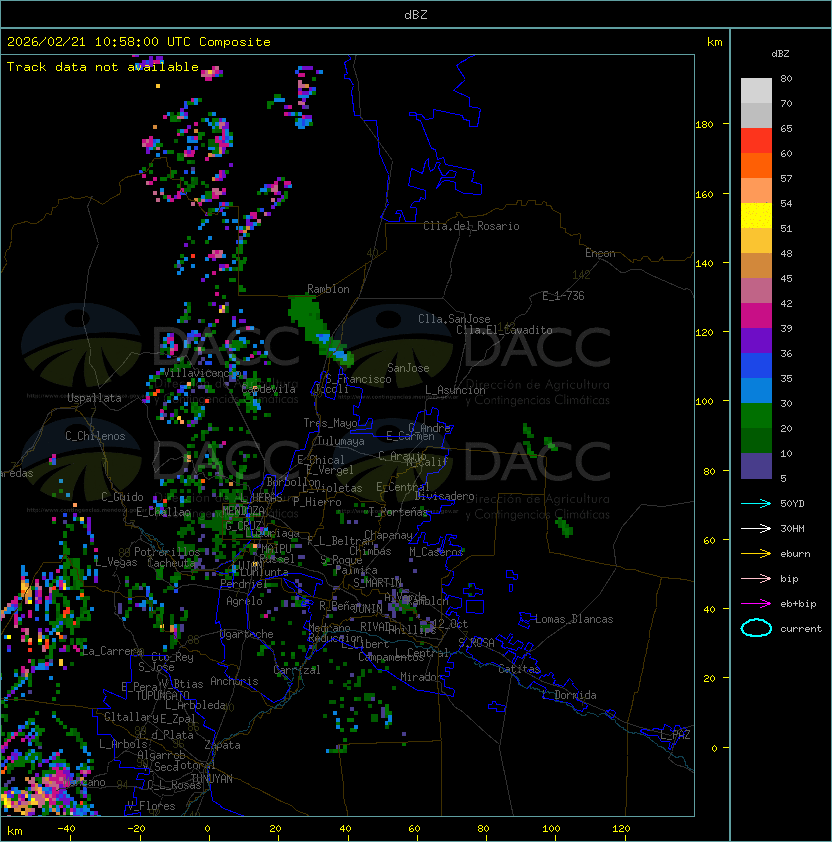Click the cyan ellipse 'current' marker icon

click(x=756, y=628)
